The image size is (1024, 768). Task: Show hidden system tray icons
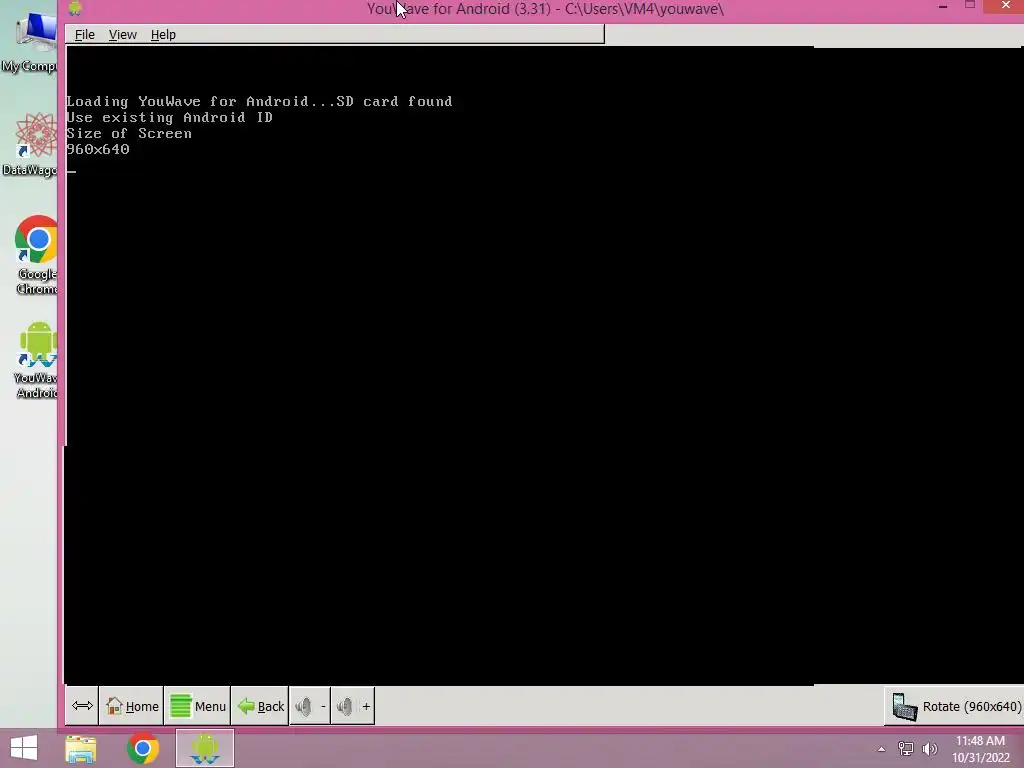[x=882, y=749]
